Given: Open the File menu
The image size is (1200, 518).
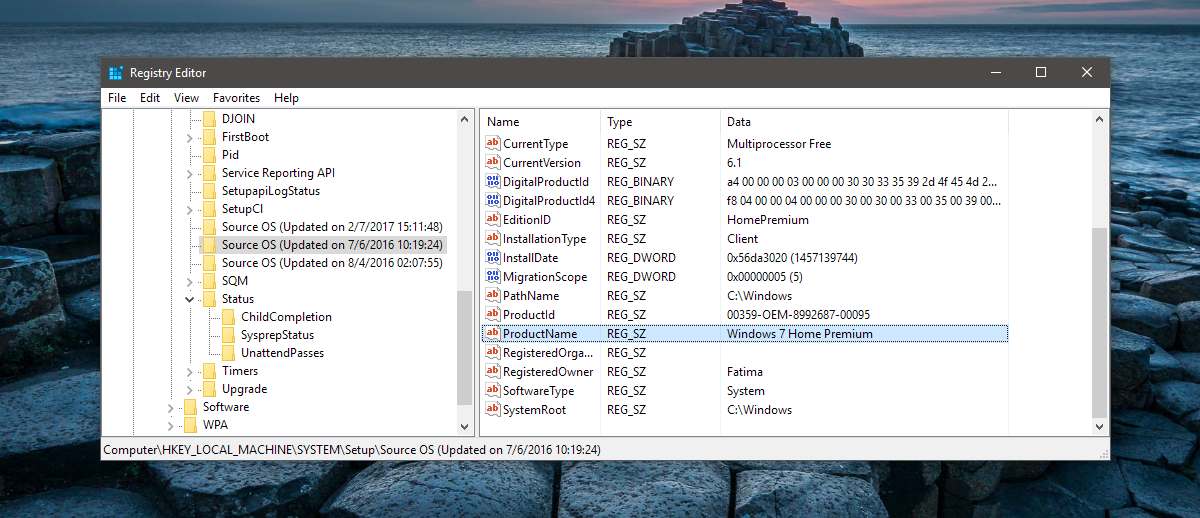Looking at the screenshot, I should [x=117, y=98].
